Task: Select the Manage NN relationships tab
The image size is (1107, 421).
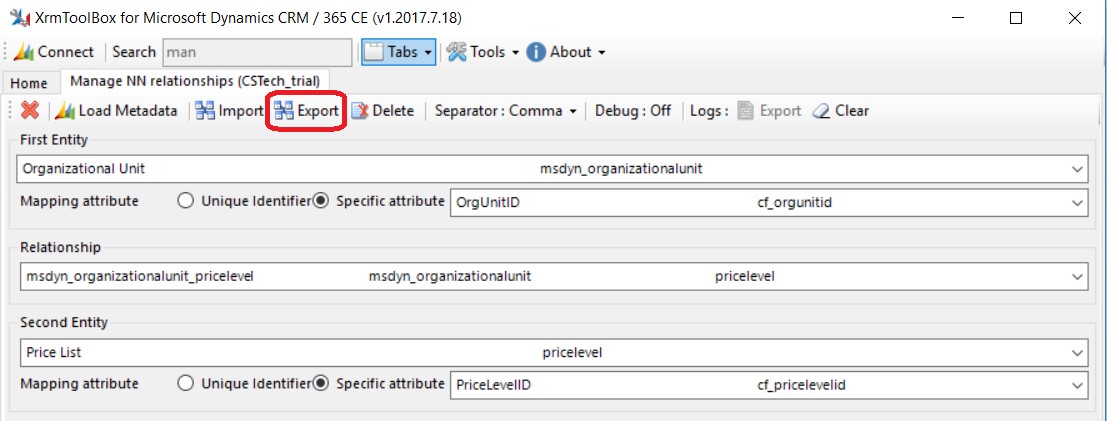Action: pos(195,81)
